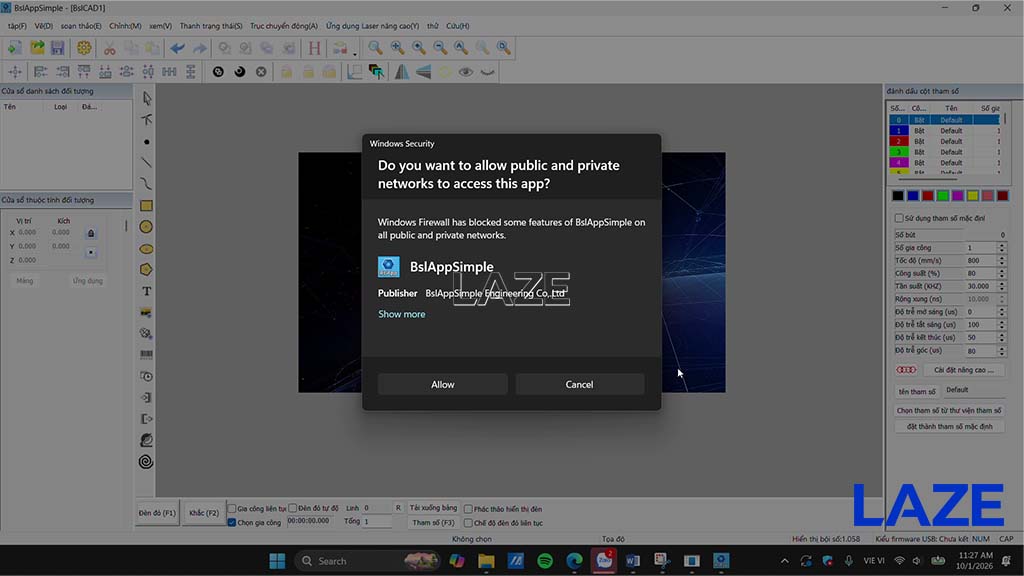This screenshot has height=576, width=1024.
Task: Enable 'Sử dụng tham số mặc định' checkbox
Action: (899, 218)
